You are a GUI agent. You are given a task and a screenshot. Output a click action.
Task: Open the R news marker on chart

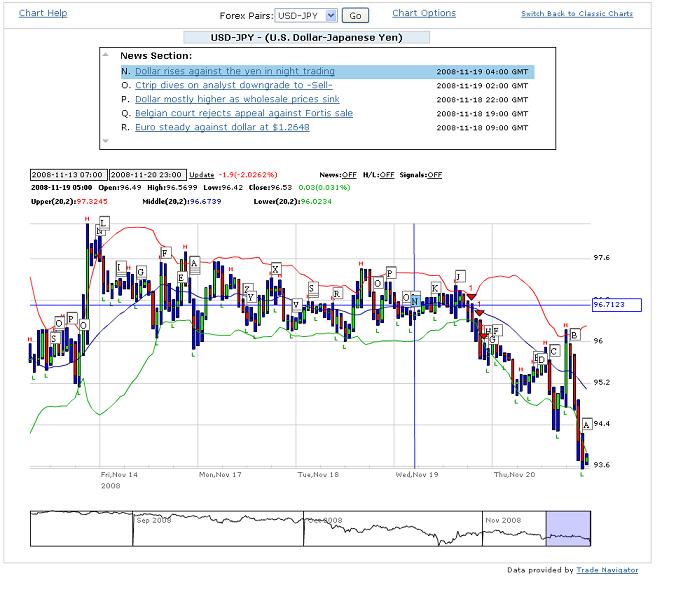tap(337, 294)
